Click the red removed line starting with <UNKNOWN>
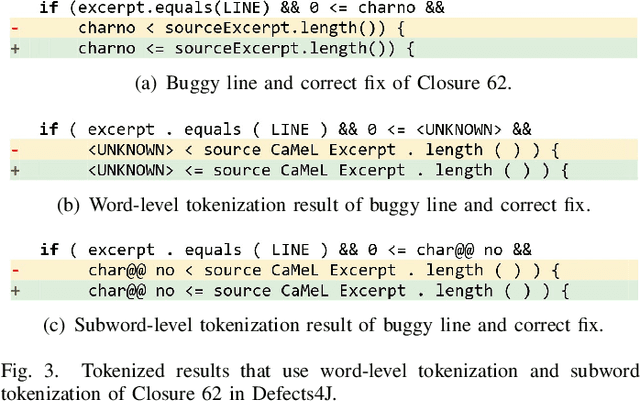The image size is (640, 402). [x=320, y=150]
